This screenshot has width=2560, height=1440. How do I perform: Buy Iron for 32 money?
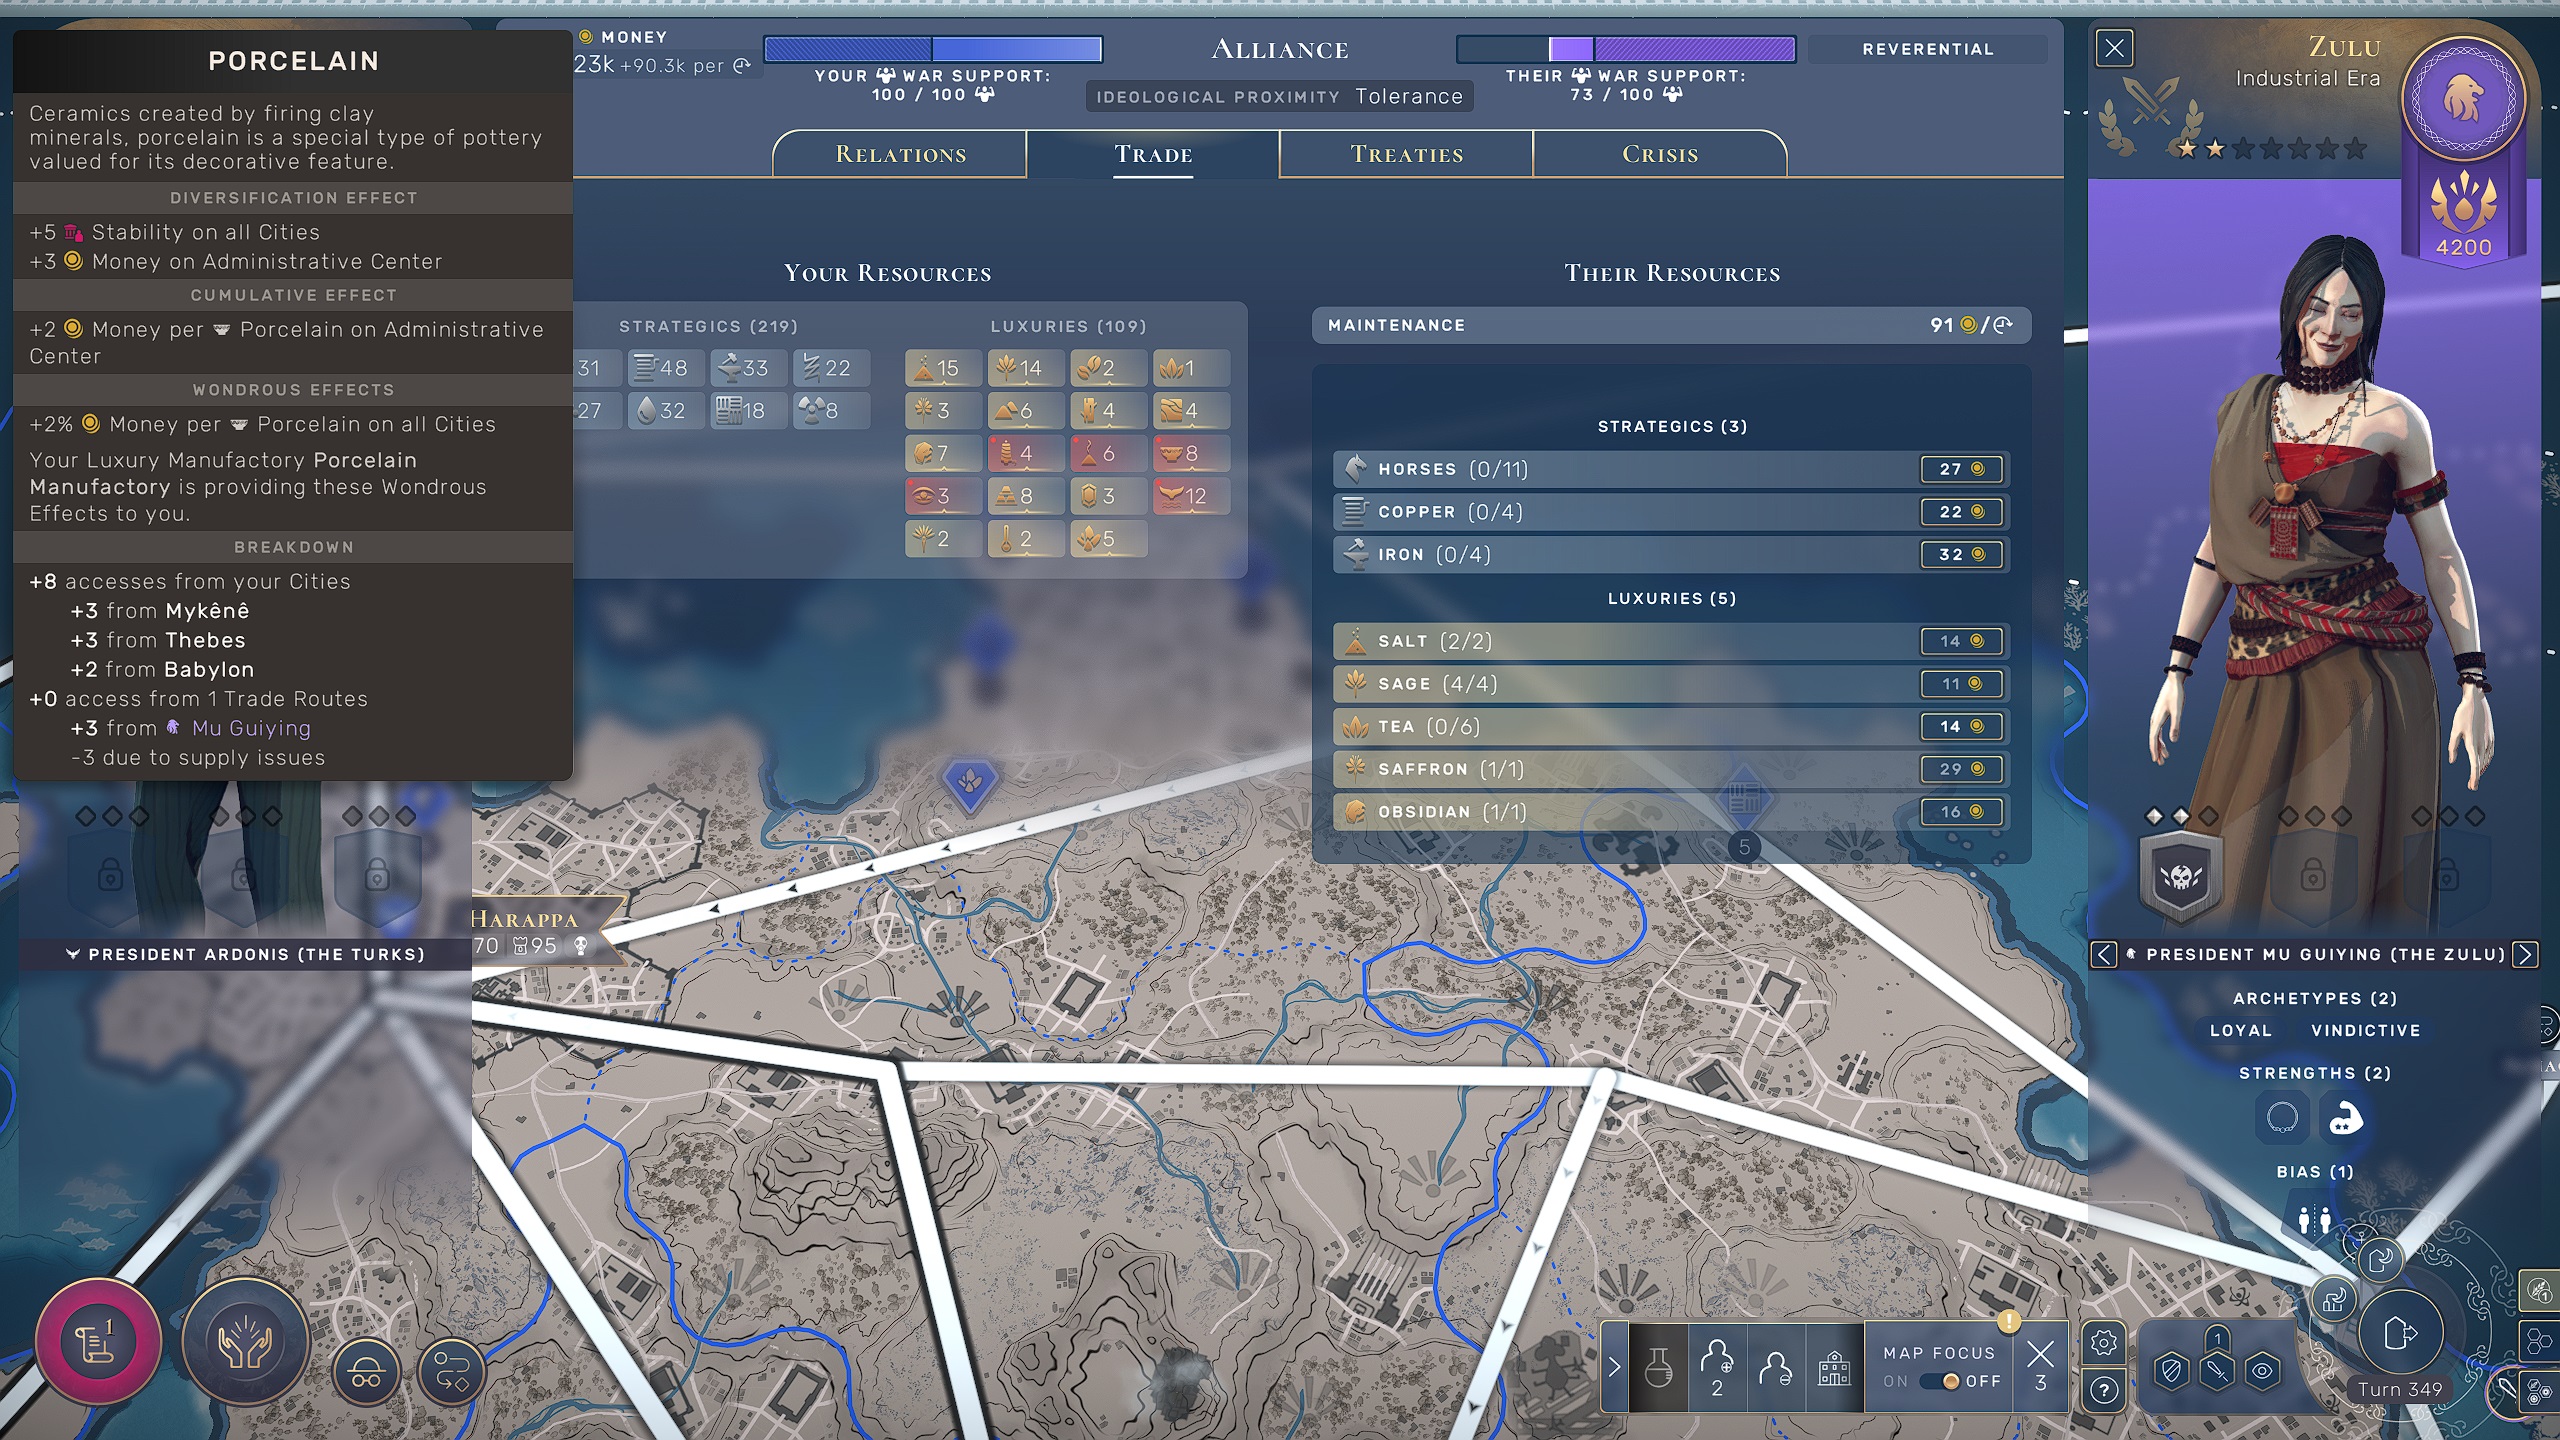1962,555
